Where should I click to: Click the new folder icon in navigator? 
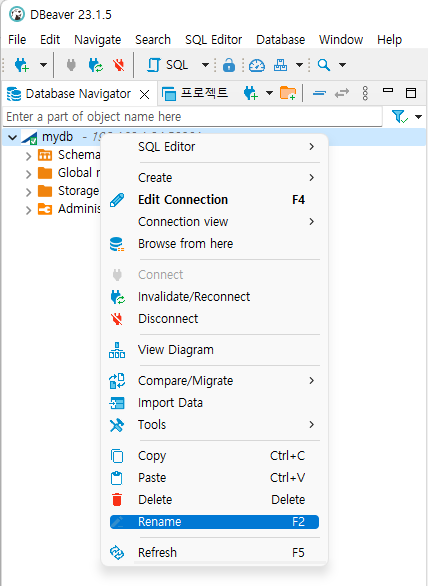pos(288,93)
